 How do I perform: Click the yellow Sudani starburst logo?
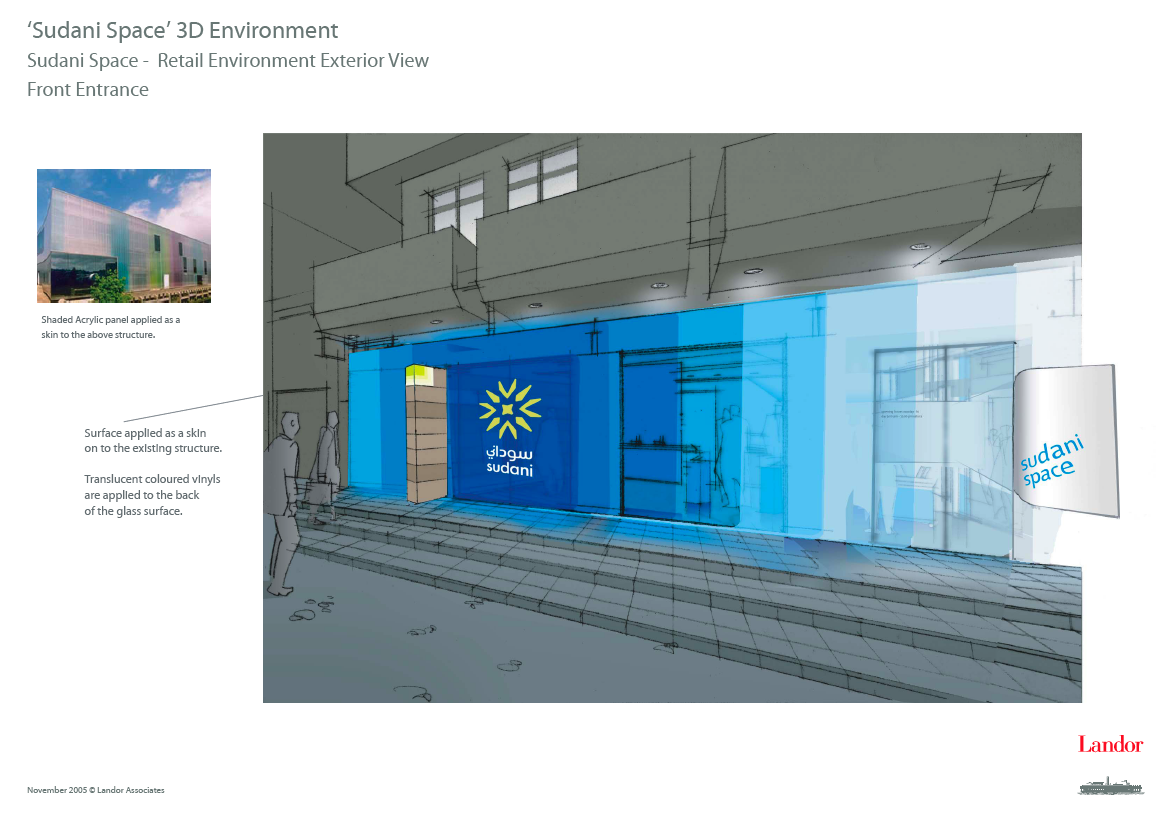point(510,409)
